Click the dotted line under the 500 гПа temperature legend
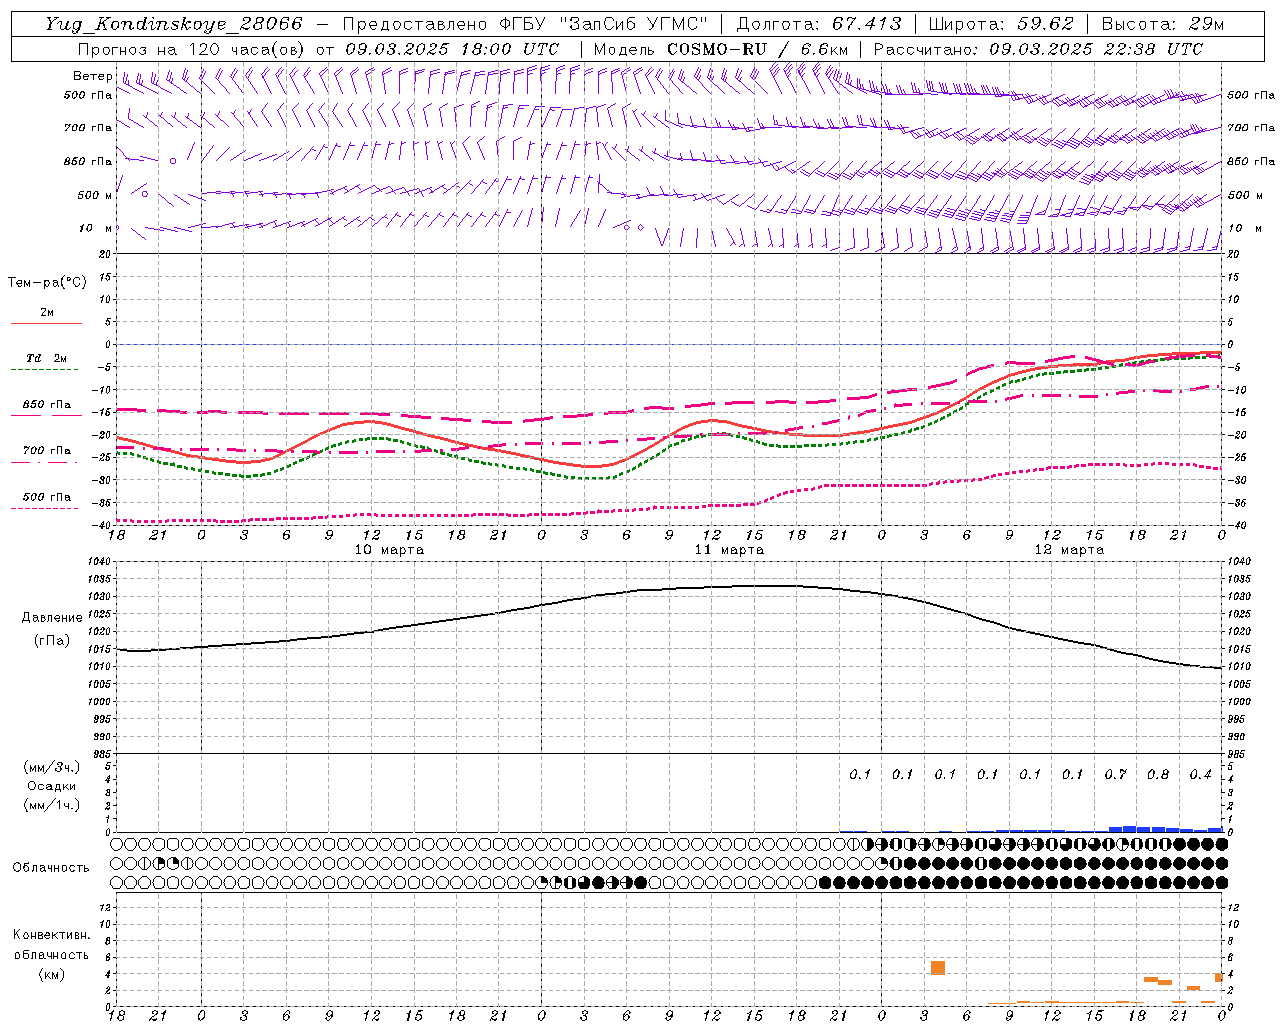 coord(45,508)
